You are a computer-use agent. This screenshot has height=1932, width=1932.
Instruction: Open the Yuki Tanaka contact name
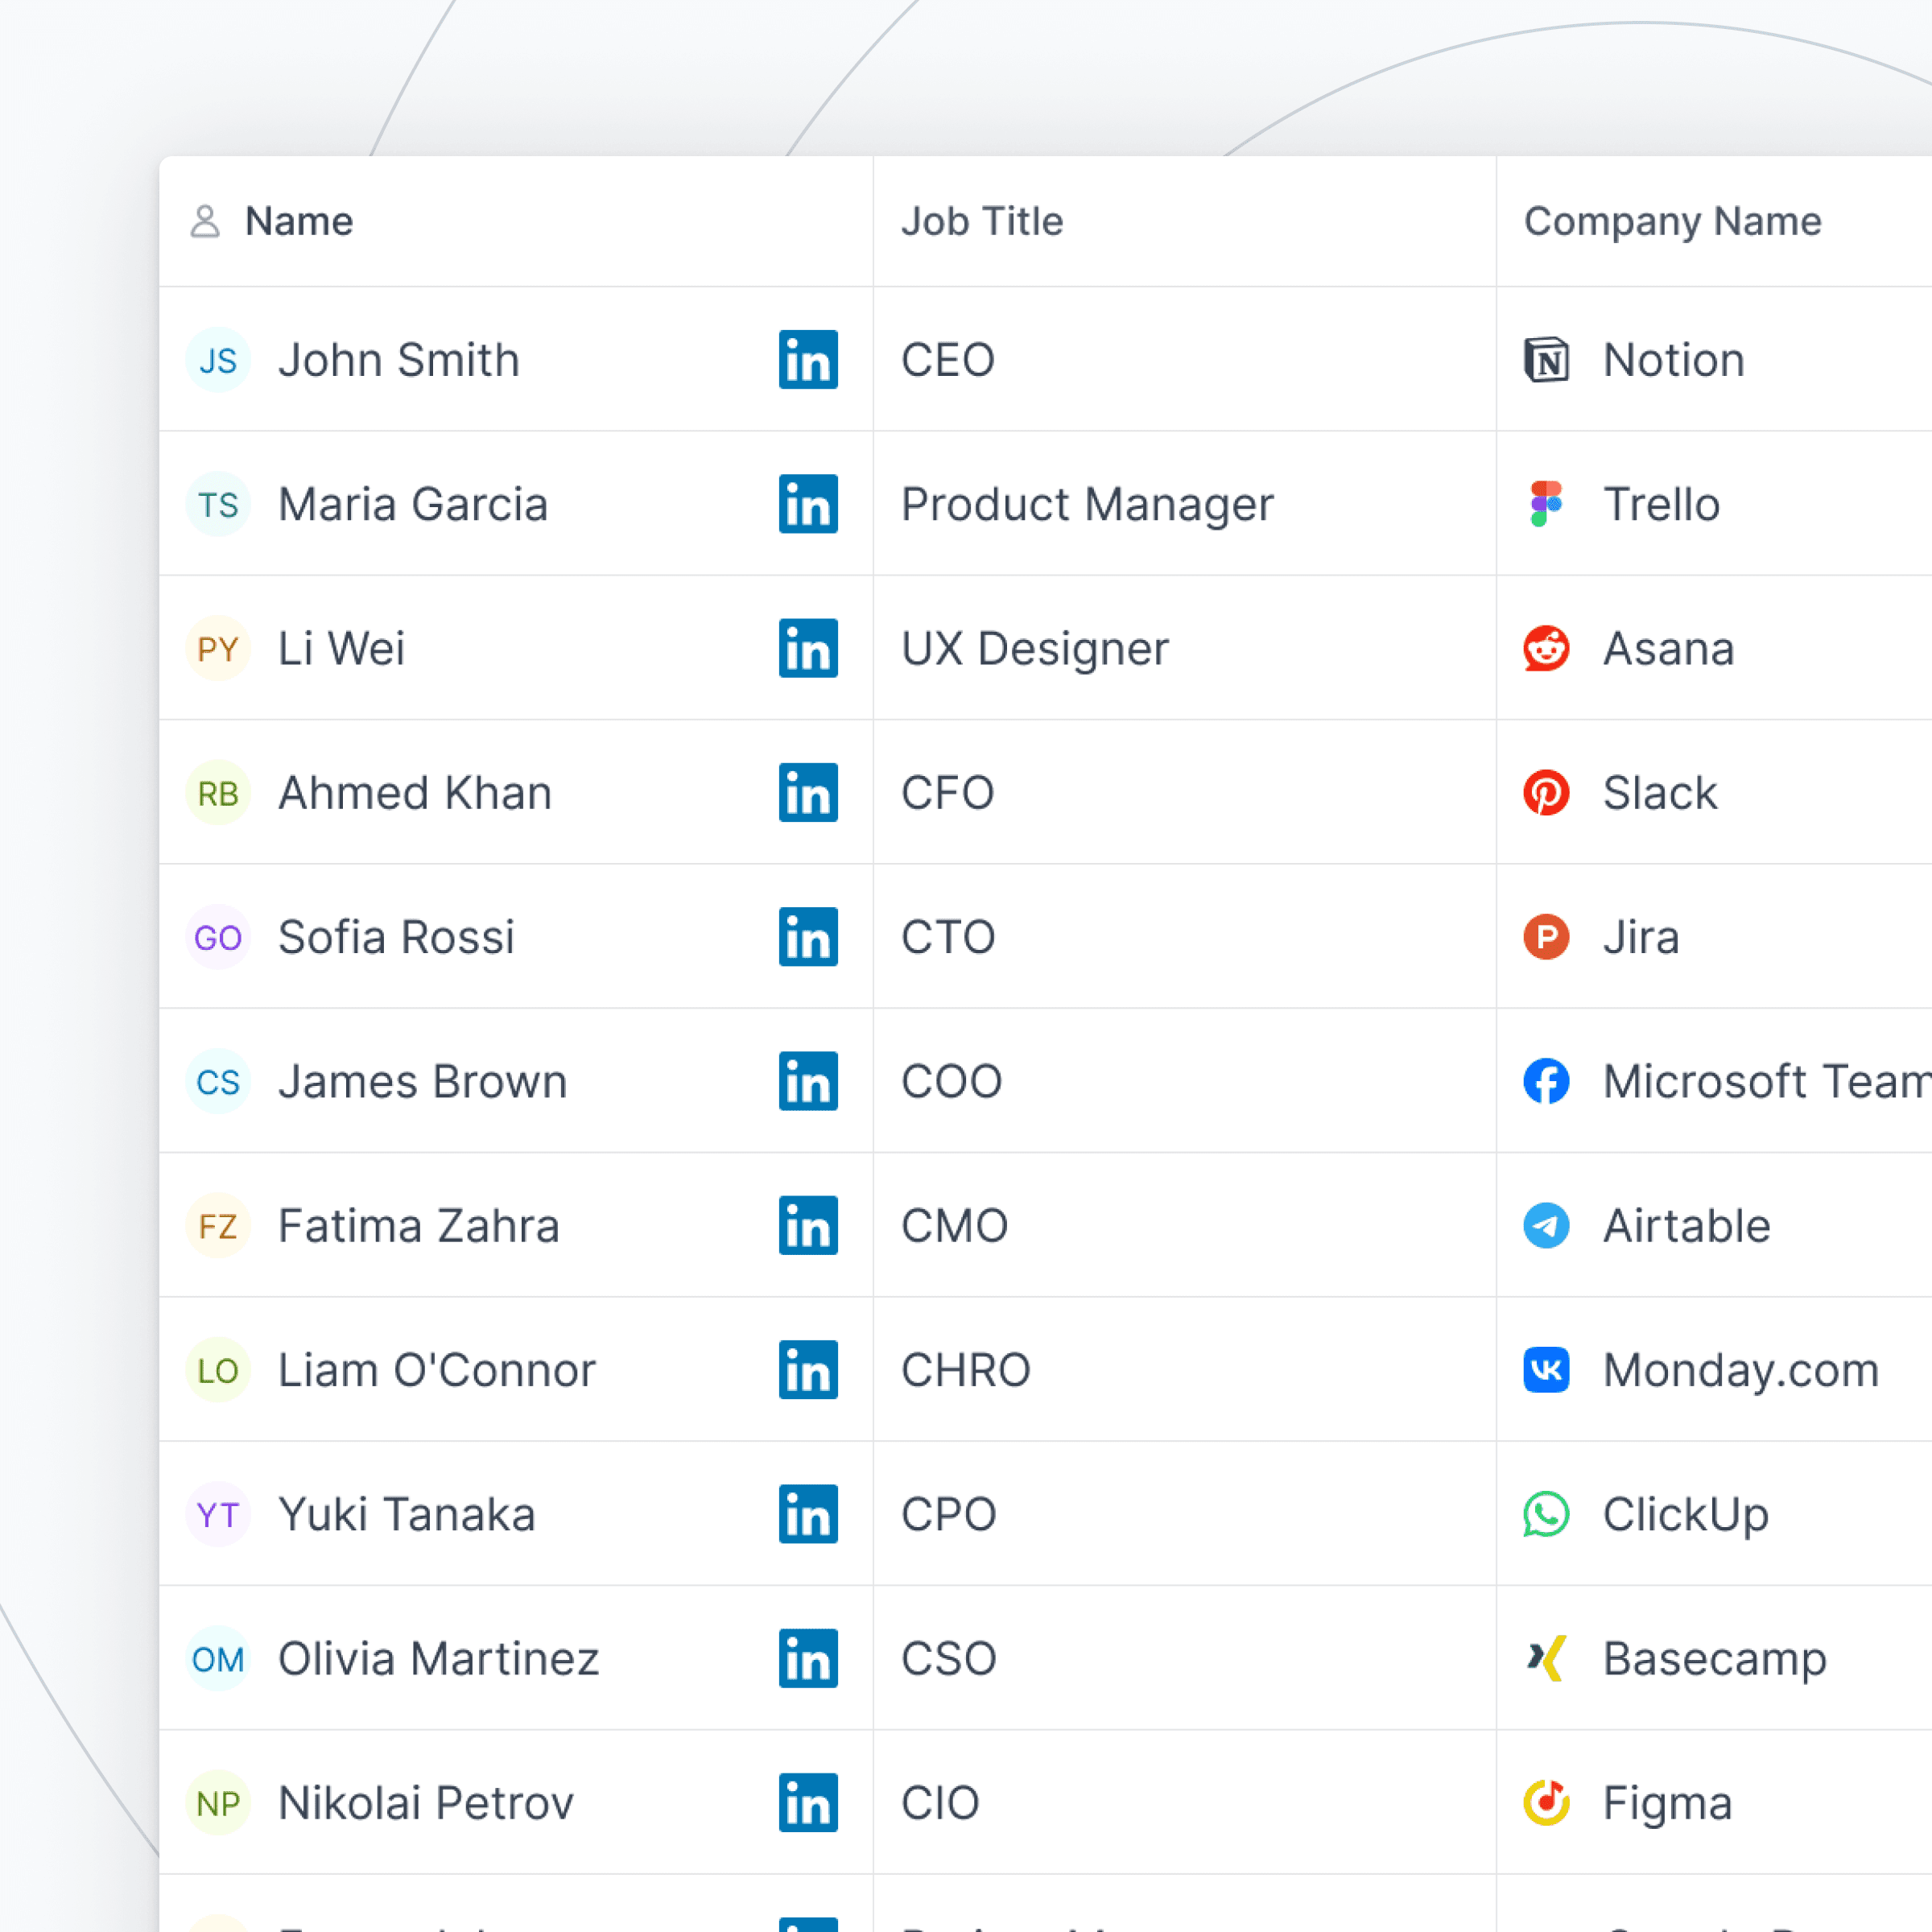pos(406,1514)
